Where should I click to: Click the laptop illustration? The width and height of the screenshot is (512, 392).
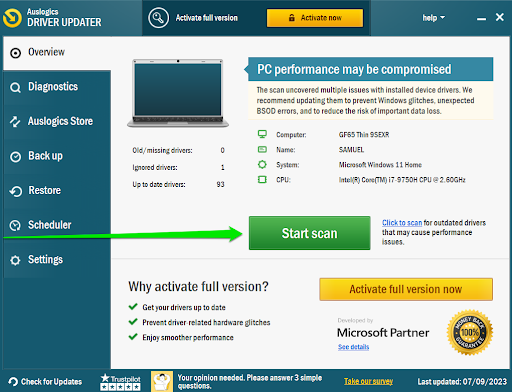point(178,93)
